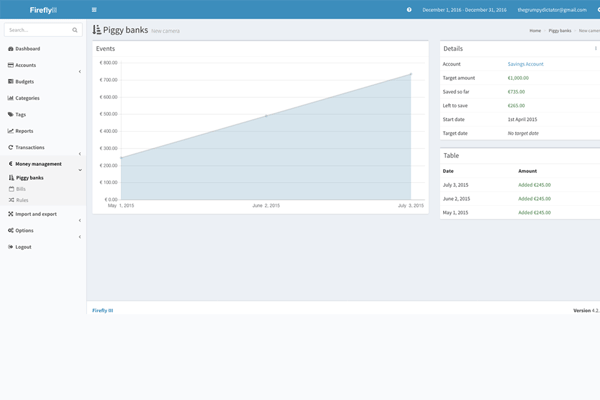This screenshot has width=600, height=400.
Task: Click the date range in the top bar
Action: coord(463,9)
